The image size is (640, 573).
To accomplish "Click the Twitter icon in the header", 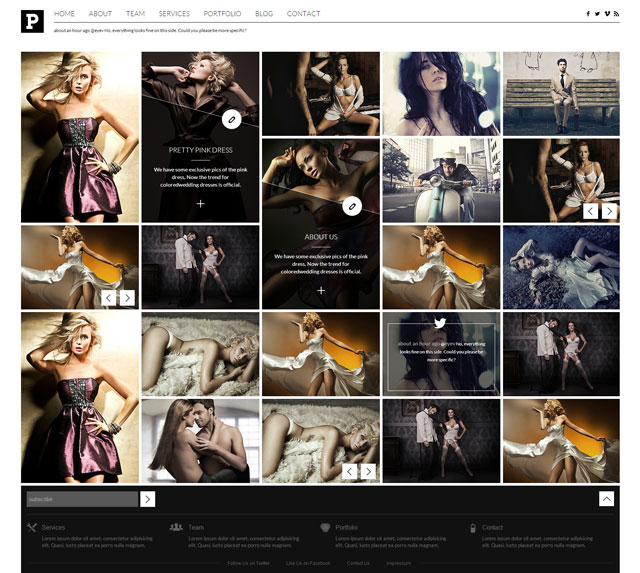I will (x=597, y=14).
